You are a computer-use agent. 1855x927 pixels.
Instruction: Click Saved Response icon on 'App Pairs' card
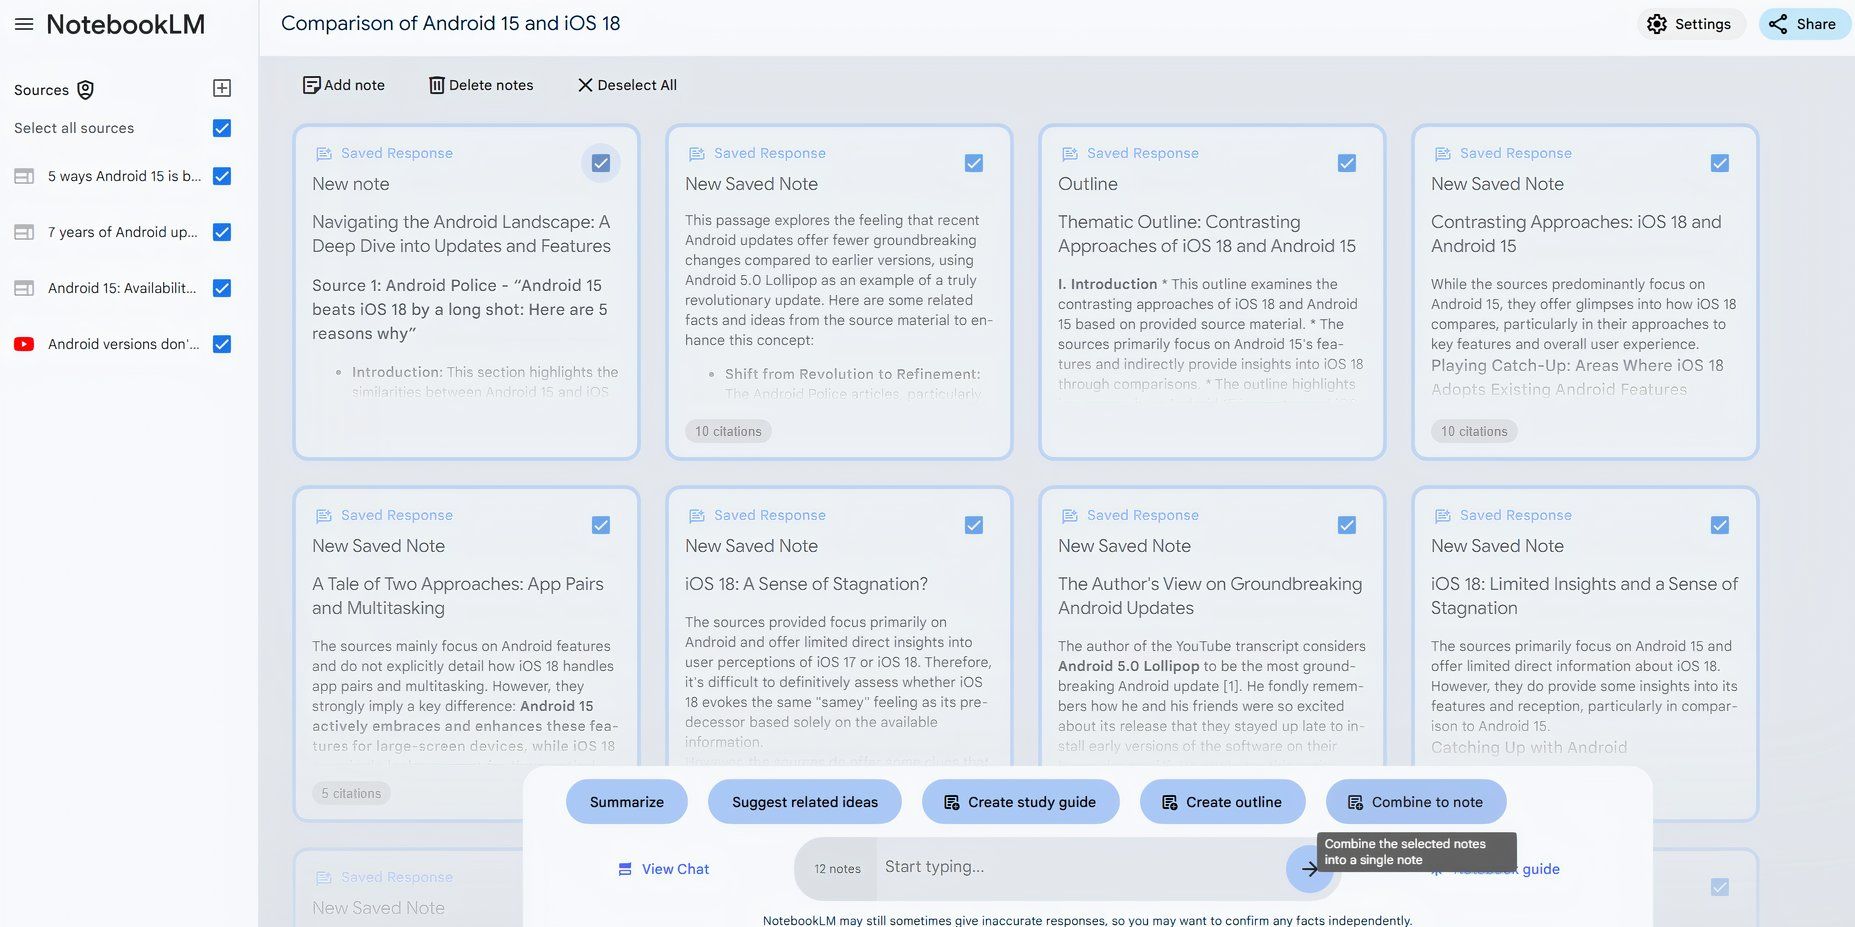click(x=324, y=516)
